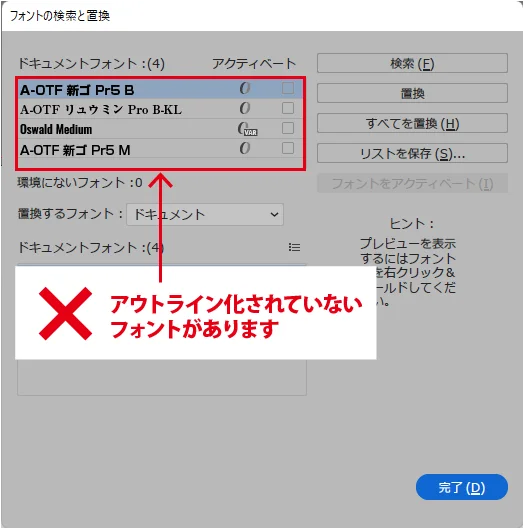The width and height of the screenshot is (523, 528).
Task: Click OpenType icon for A-OTF 新ゴ Pr5 B
Action: click(x=245, y=88)
